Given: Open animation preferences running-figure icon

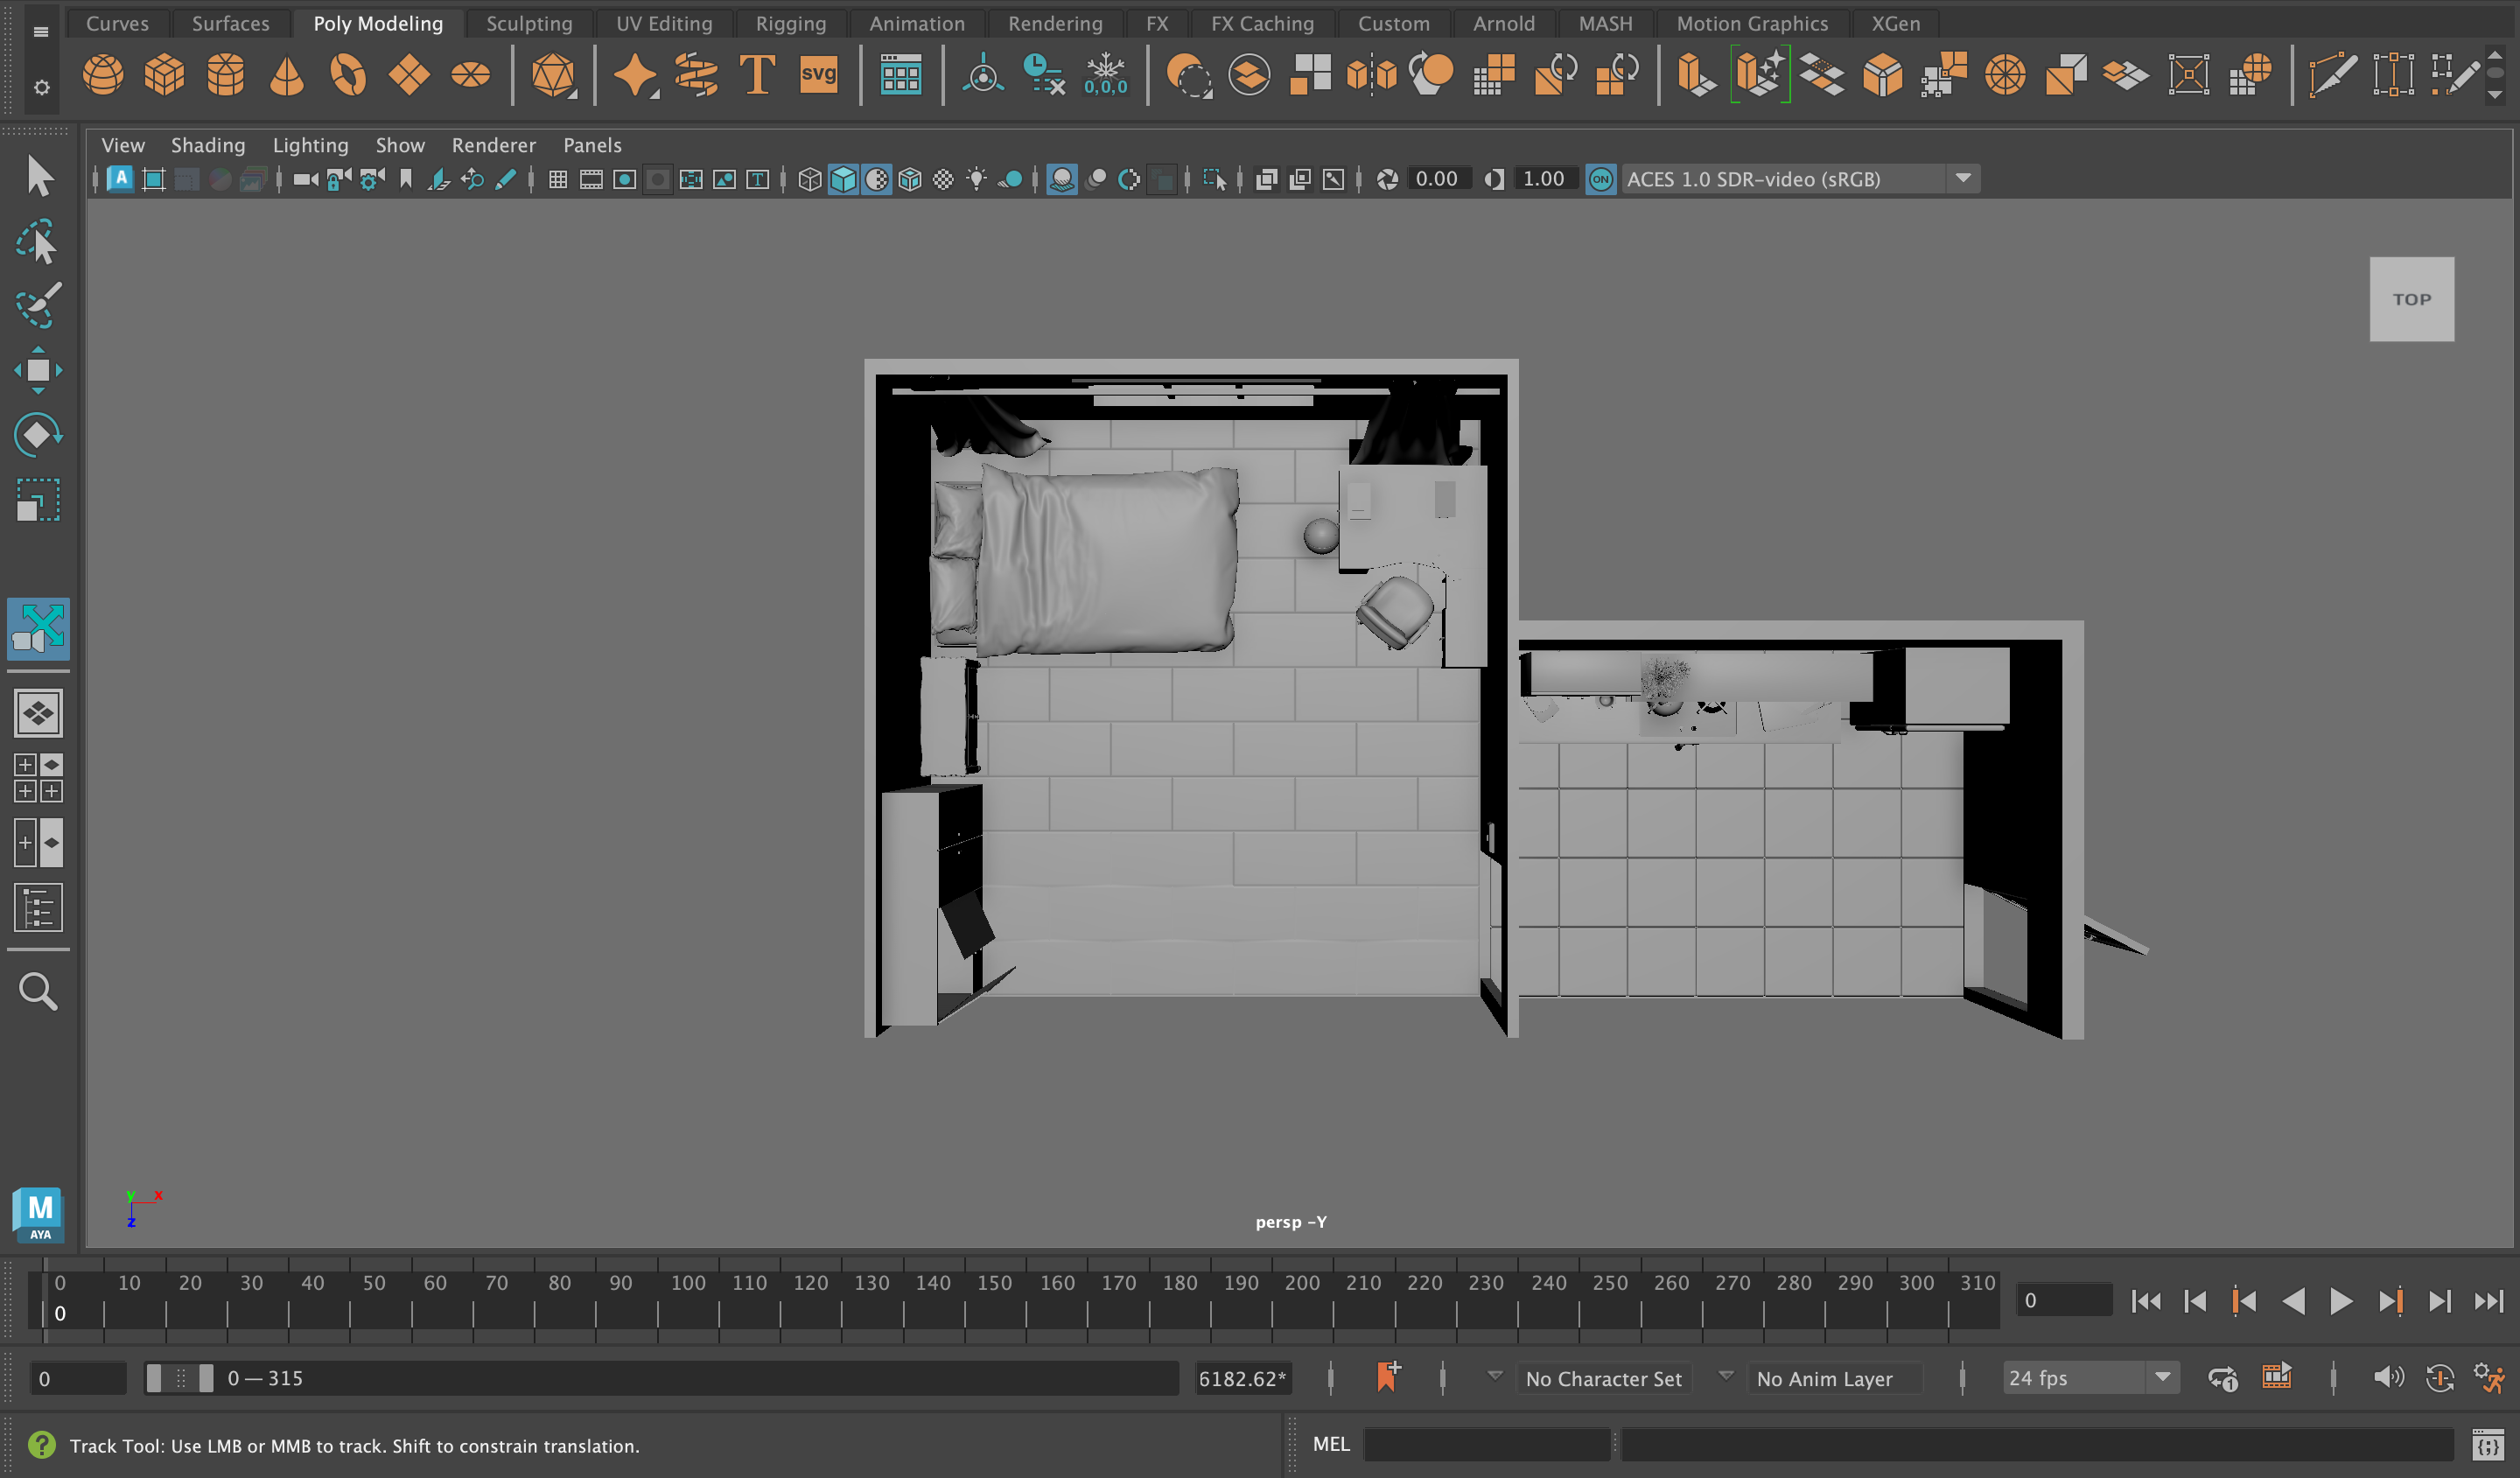Looking at the screenshot, I should 2489,1377.
